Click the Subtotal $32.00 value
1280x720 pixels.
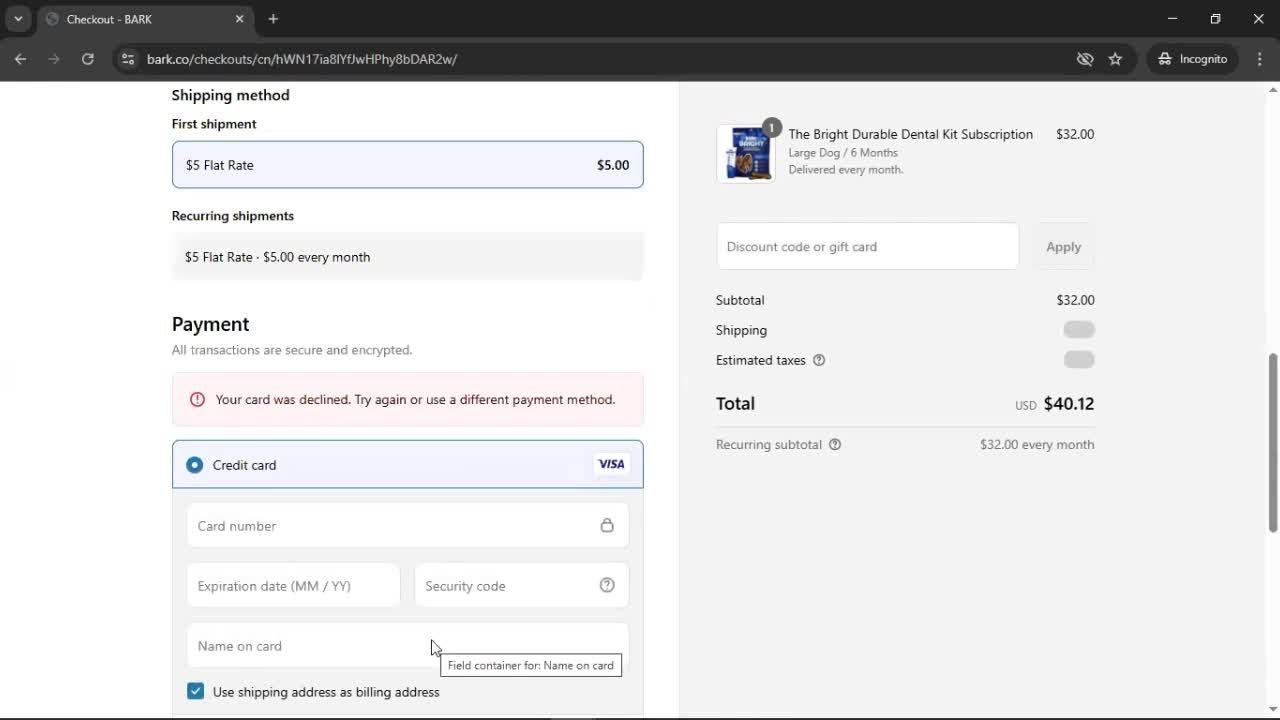(1075, 300)
